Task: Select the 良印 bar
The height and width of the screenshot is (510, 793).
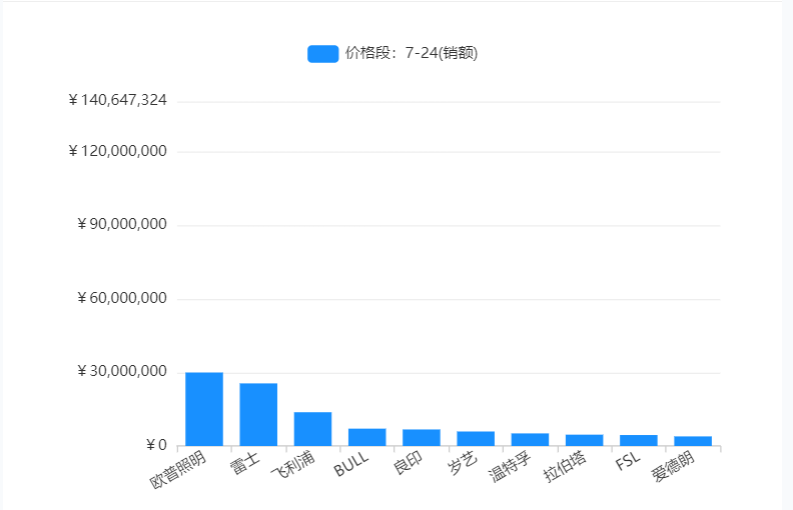Action: click(x=421, y=437)
